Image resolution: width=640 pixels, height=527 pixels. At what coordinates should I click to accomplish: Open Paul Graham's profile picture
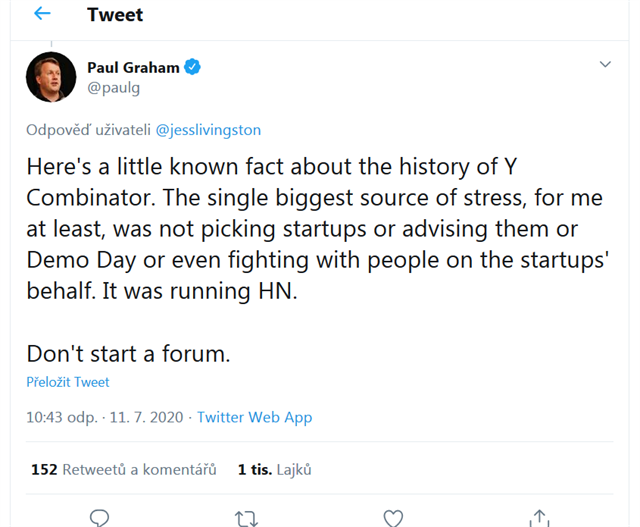(x=51, y=77)
